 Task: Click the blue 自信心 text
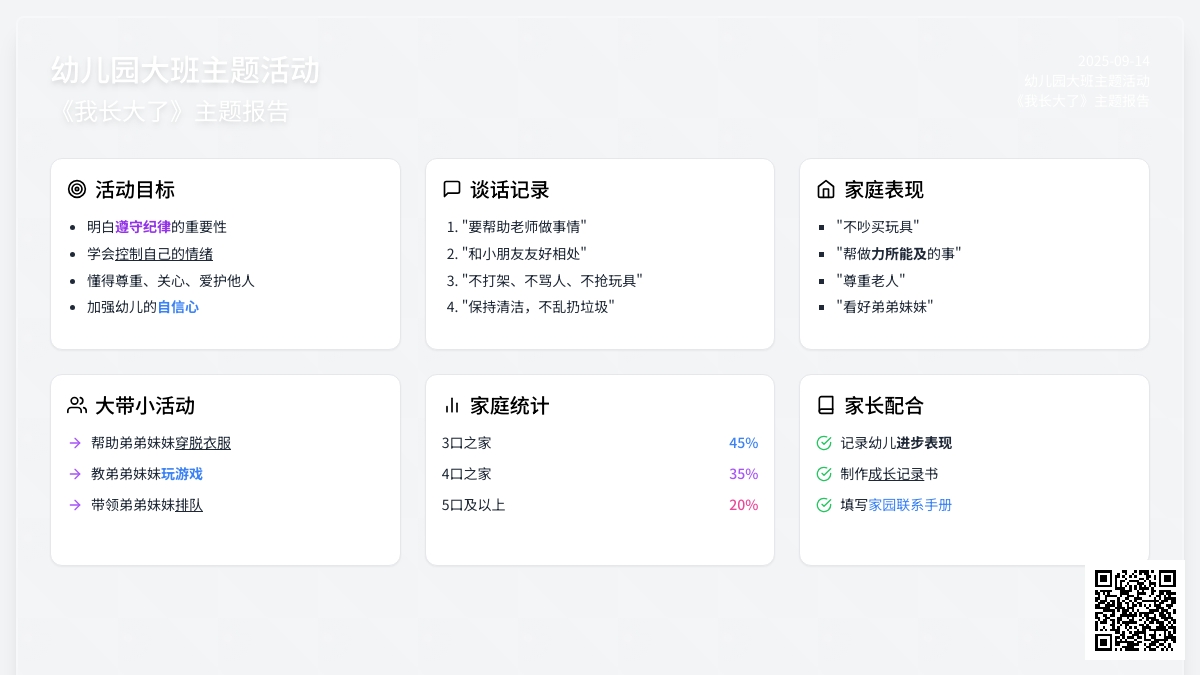click(x=178, y=307)
